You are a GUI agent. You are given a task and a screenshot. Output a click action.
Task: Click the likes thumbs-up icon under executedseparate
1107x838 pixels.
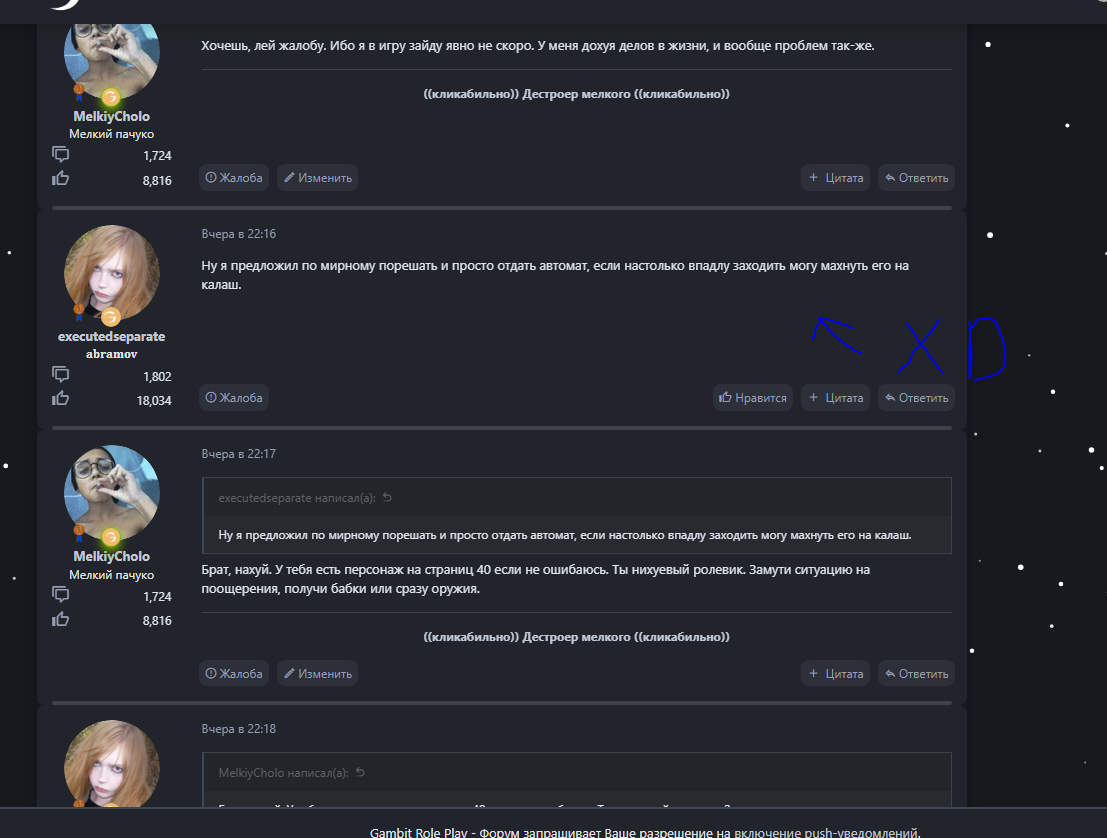click(x=61, y=398)
